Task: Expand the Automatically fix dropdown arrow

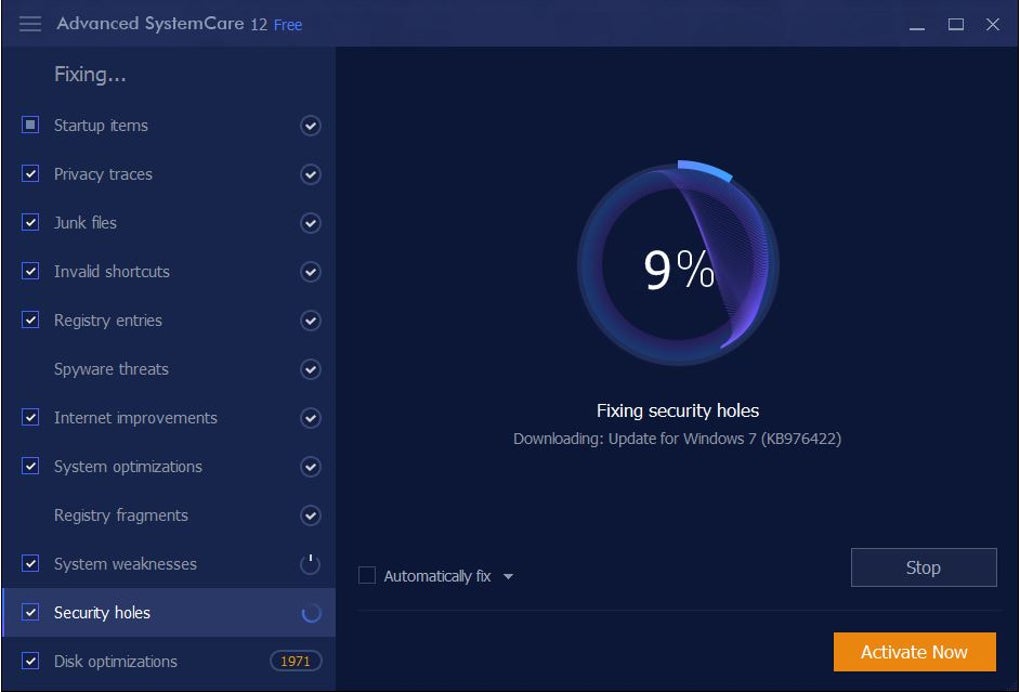Action: [x=508, y=576]
